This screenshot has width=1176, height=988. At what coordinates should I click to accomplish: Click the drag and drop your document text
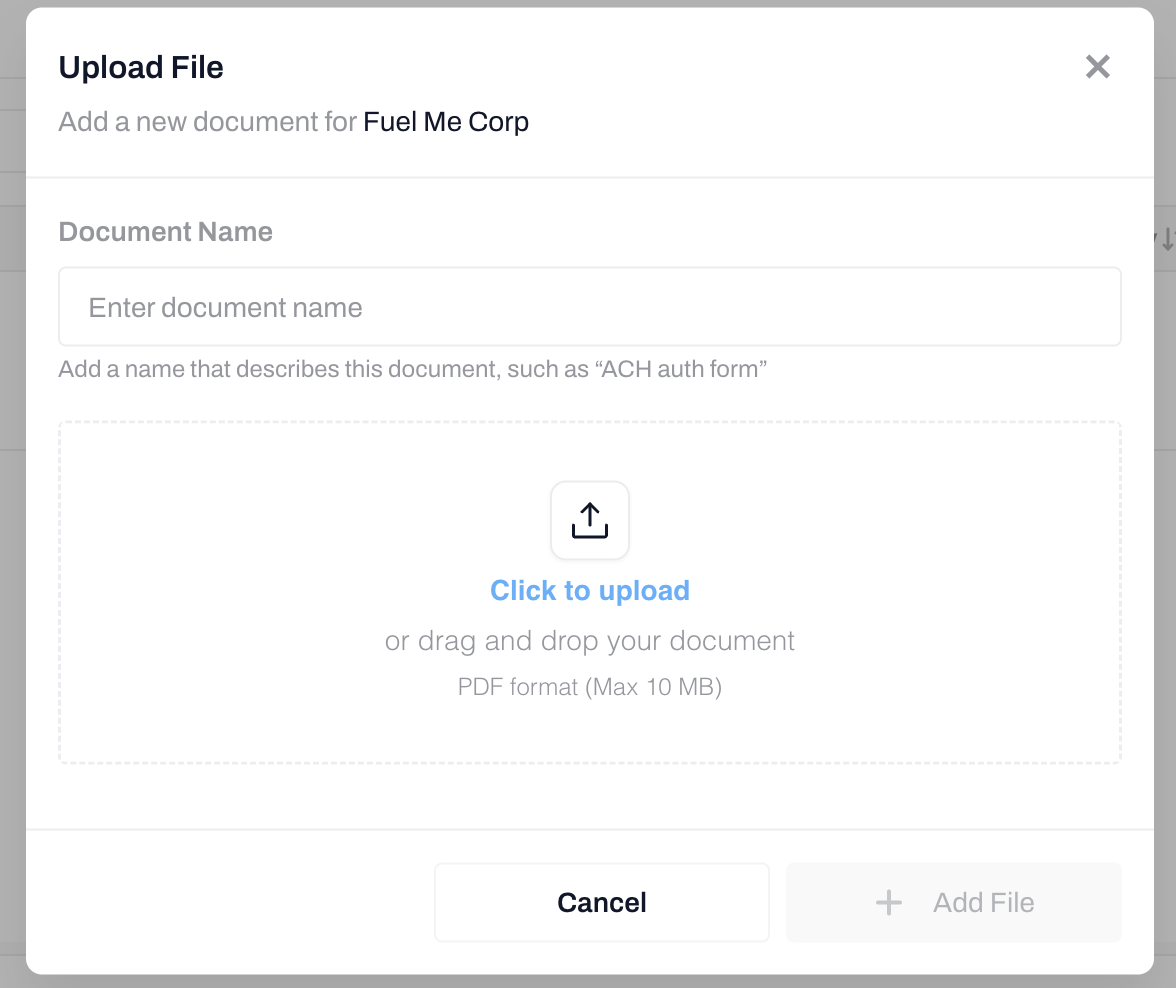pos(590,641)
